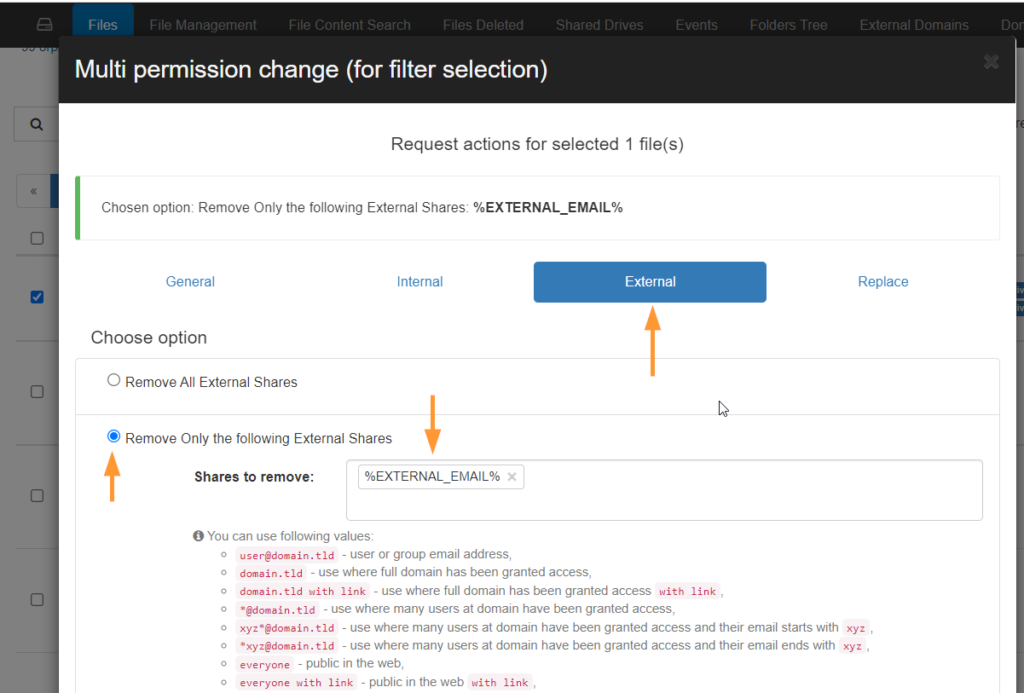
Task: Go to Shared Drives section
Action: pos(600,25)
